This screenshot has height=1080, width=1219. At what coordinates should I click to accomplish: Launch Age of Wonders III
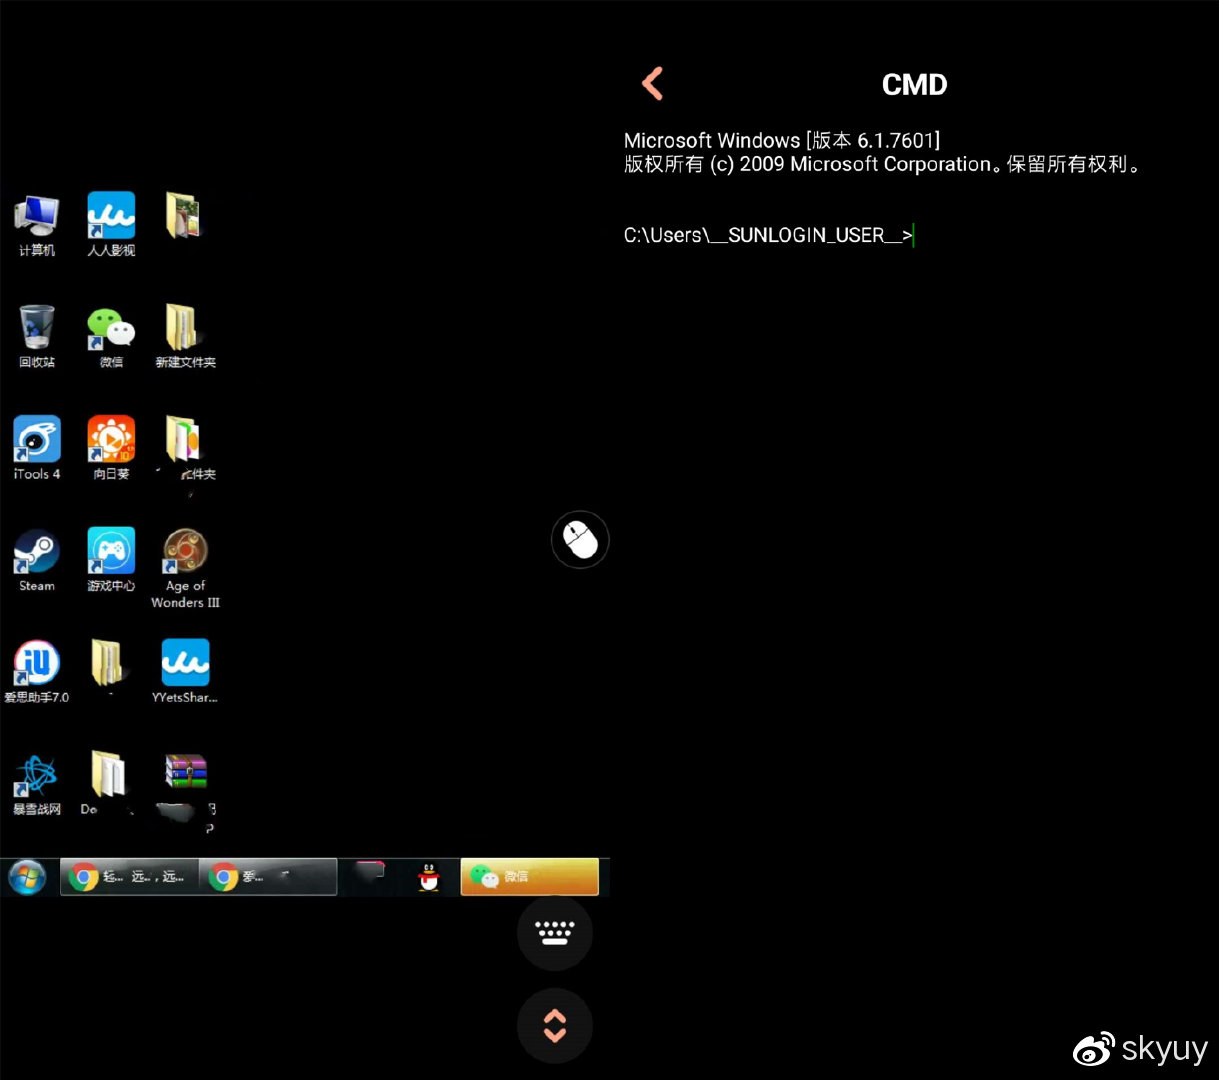(185, 569)
